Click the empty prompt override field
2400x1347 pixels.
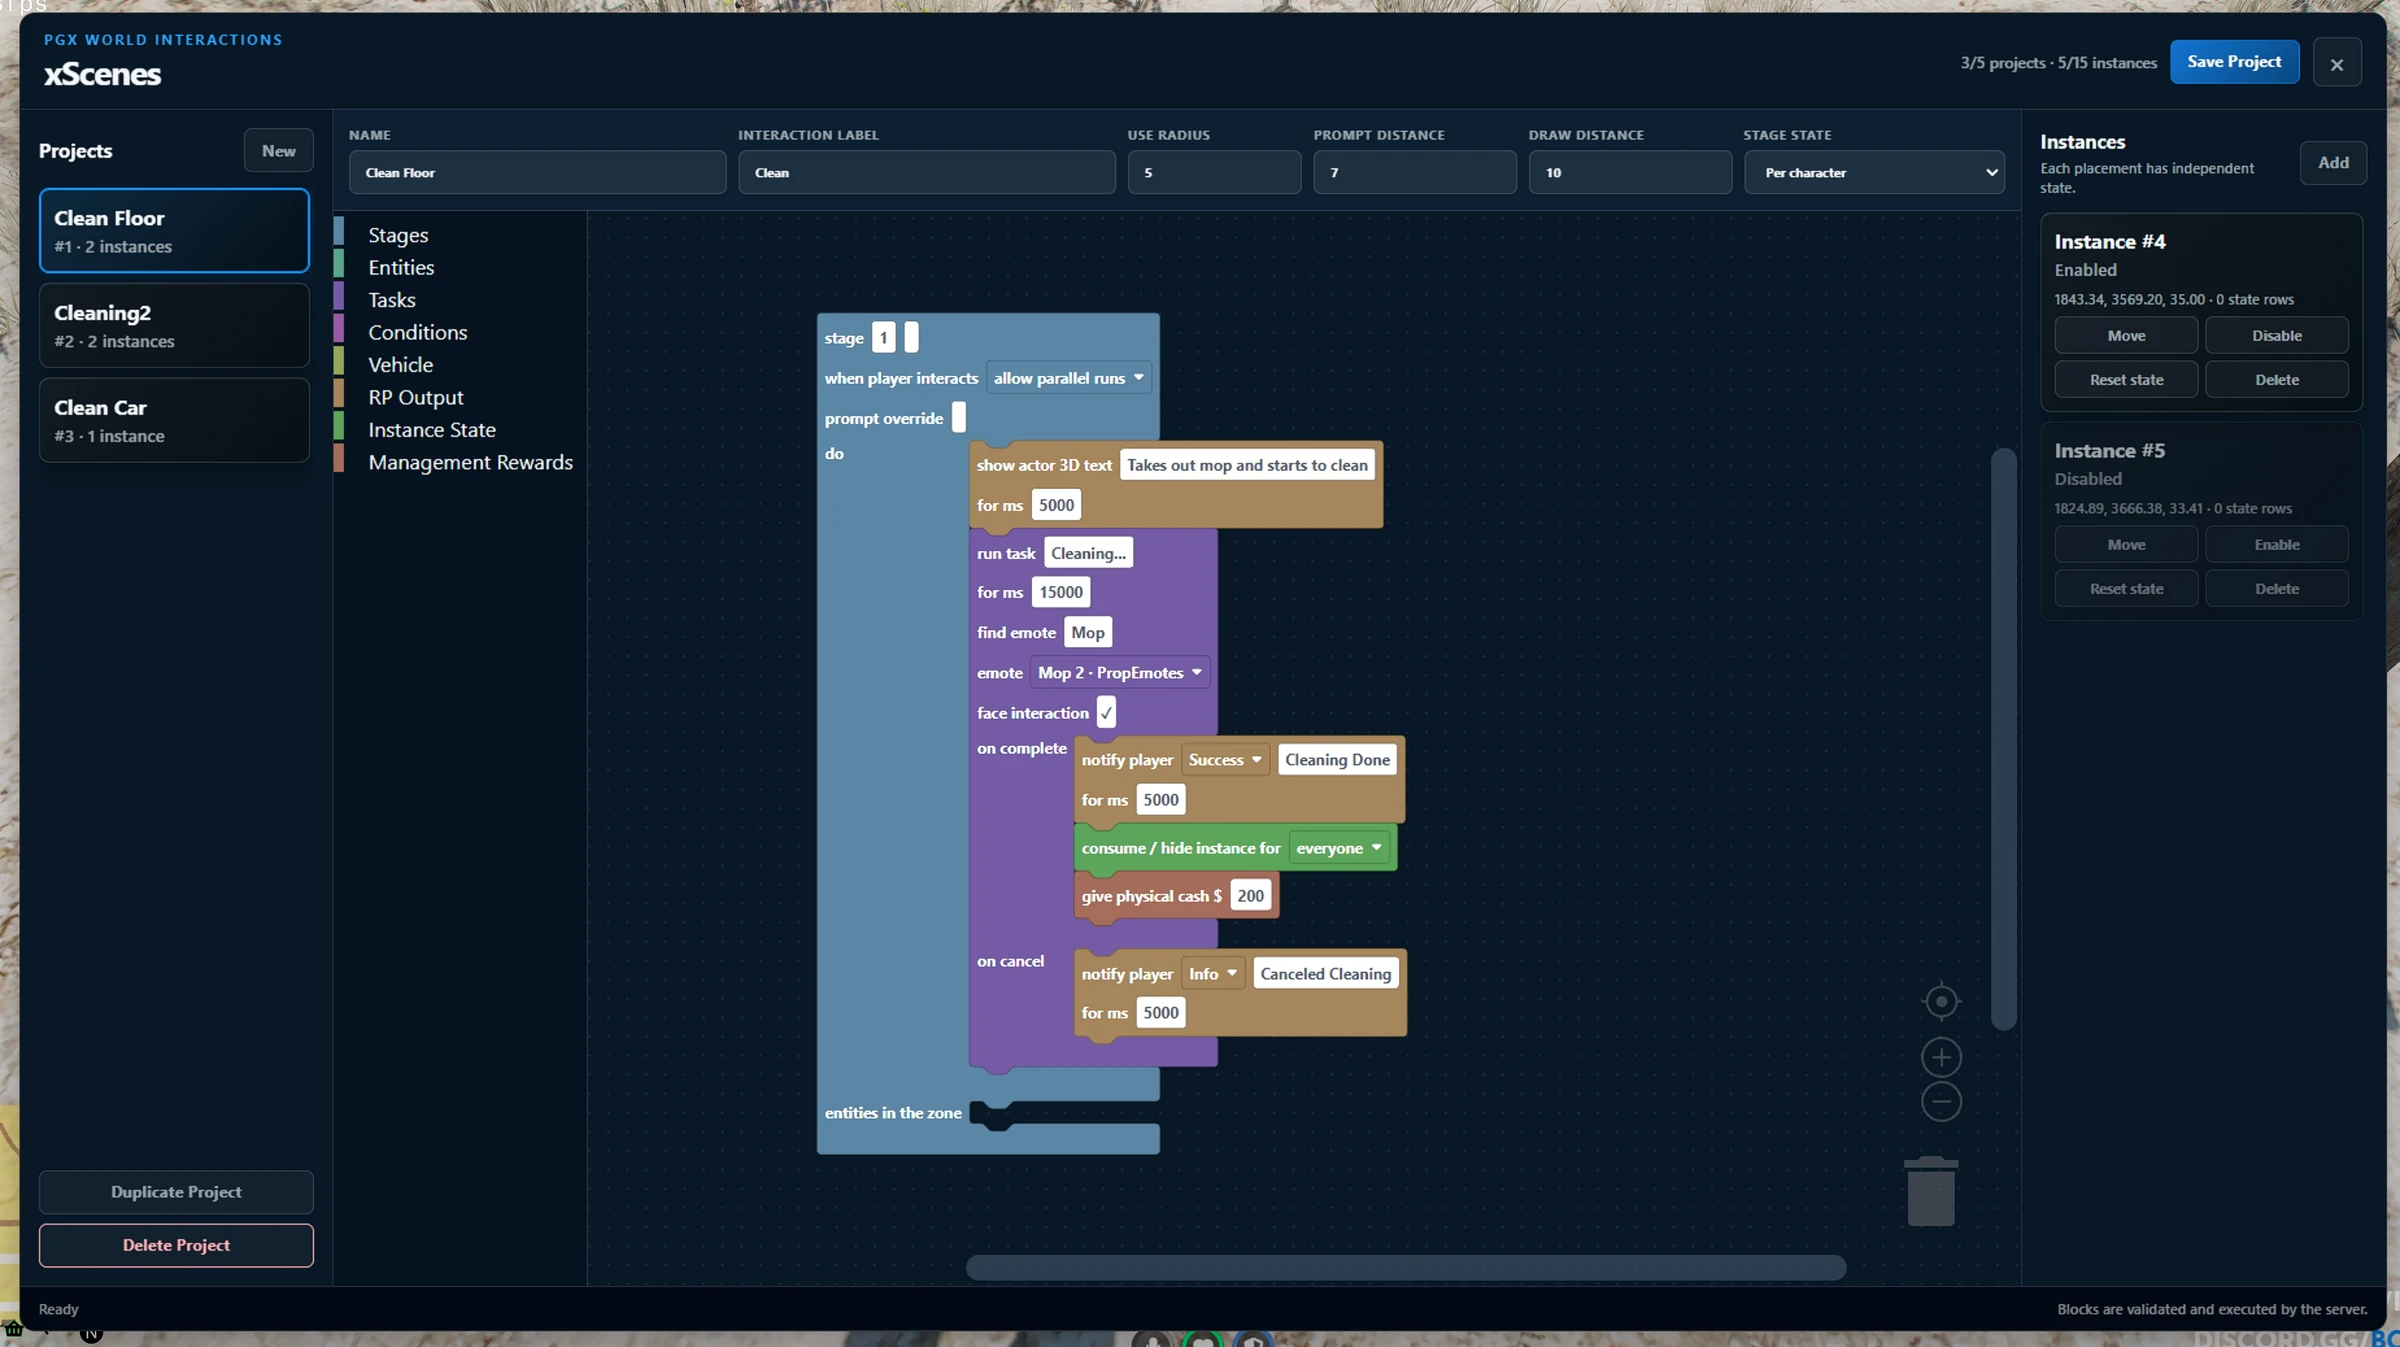pos(958,417)
